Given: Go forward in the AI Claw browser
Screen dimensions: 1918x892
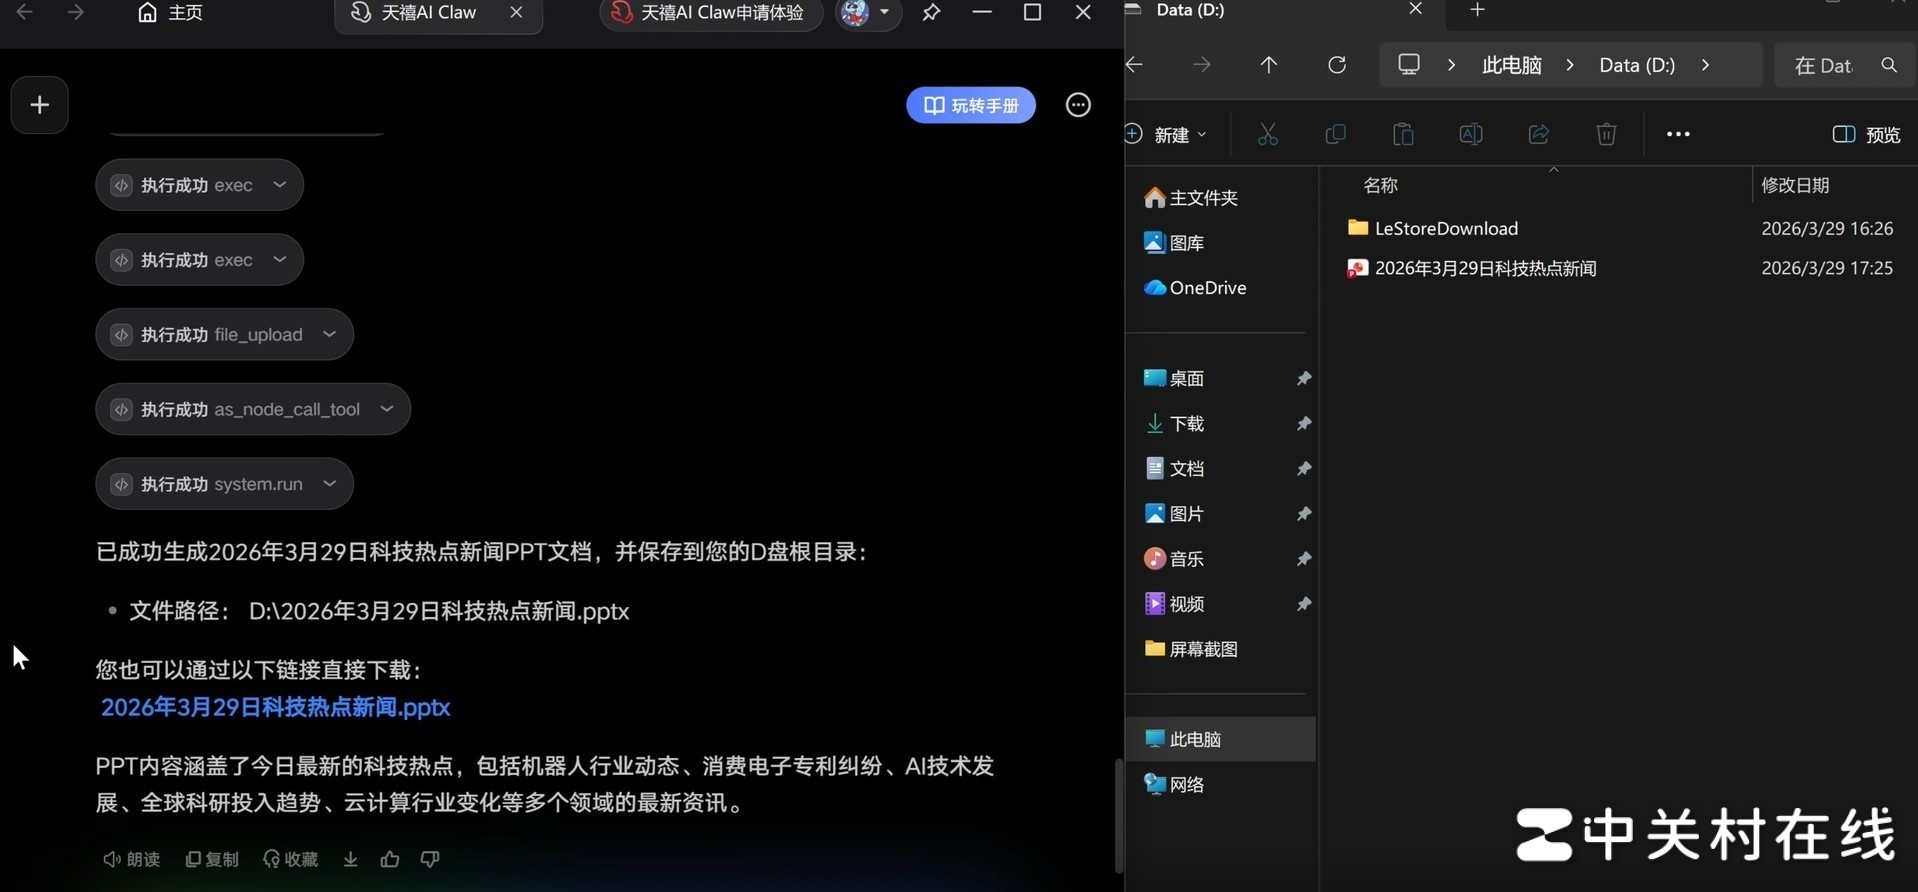Looking at the screenshot, I should (x=75, y=12).
